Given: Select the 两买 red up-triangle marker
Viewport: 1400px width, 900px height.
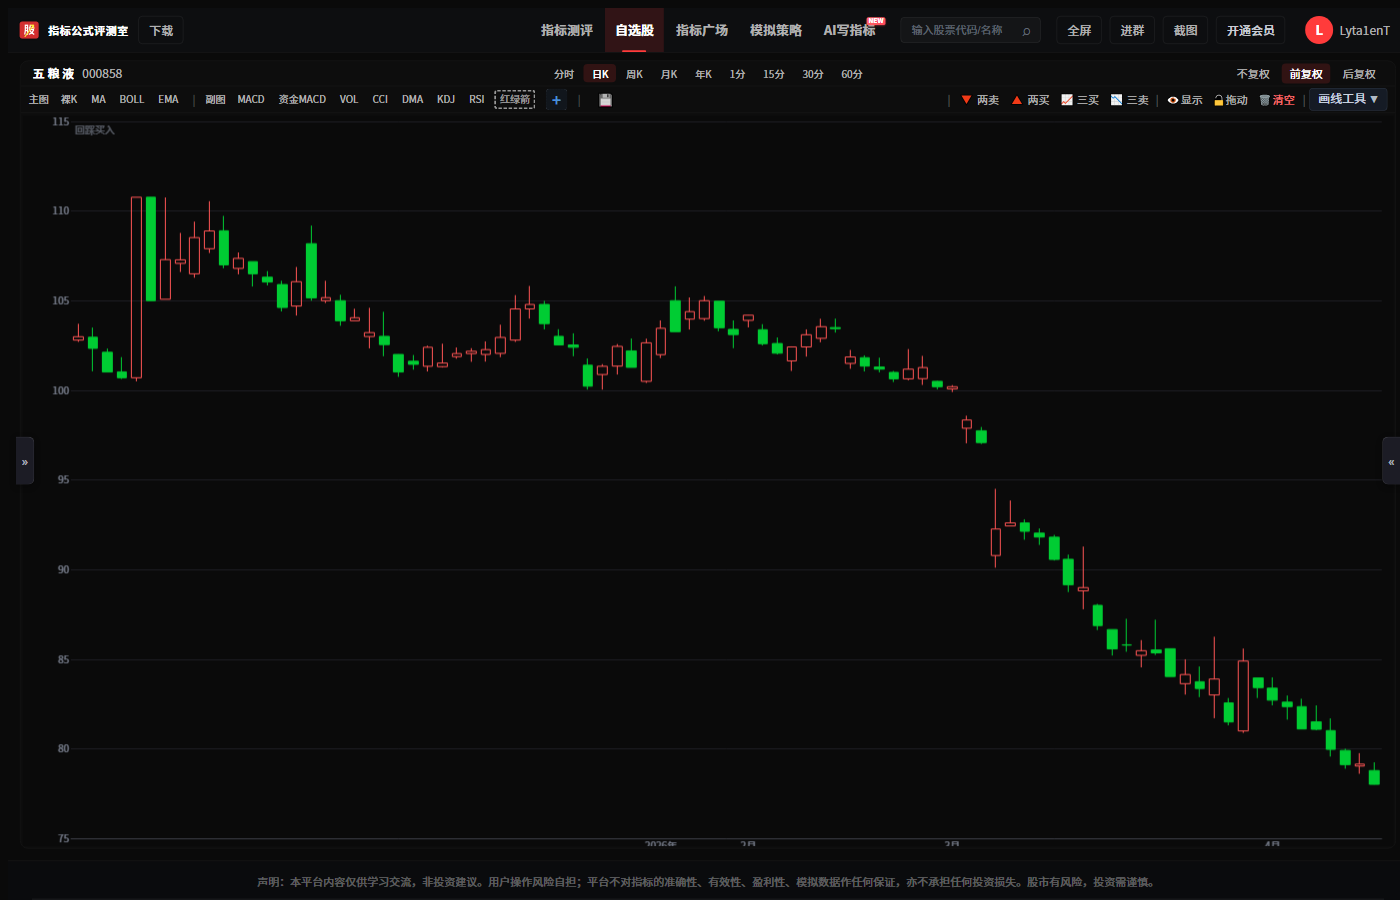Looking at the screenshot, I should [1030, 100].
